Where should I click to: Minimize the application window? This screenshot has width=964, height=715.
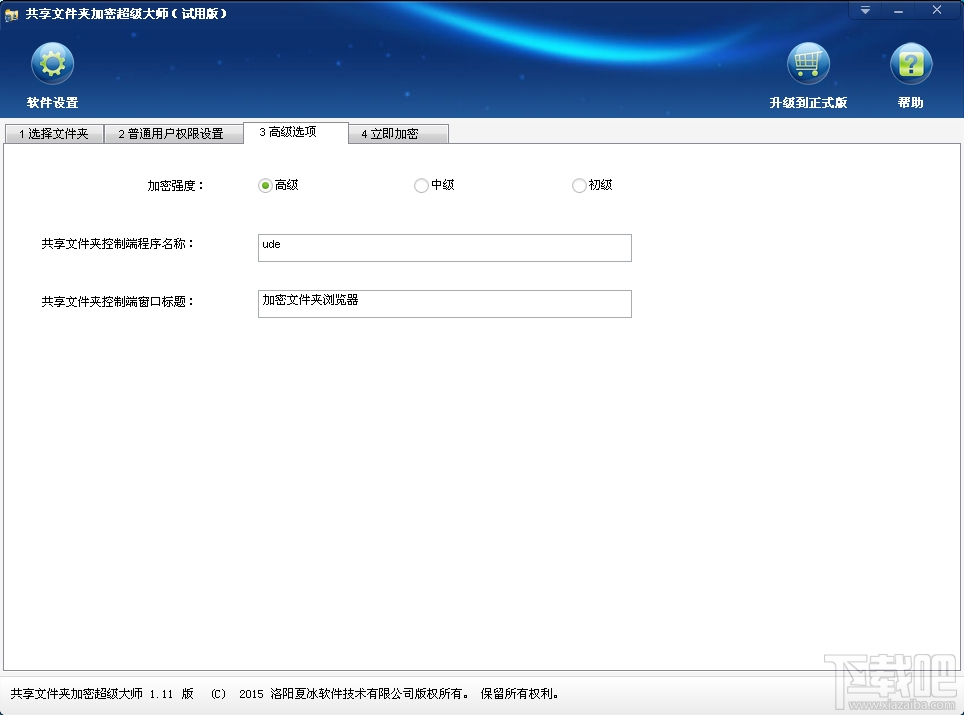[898, 10]
